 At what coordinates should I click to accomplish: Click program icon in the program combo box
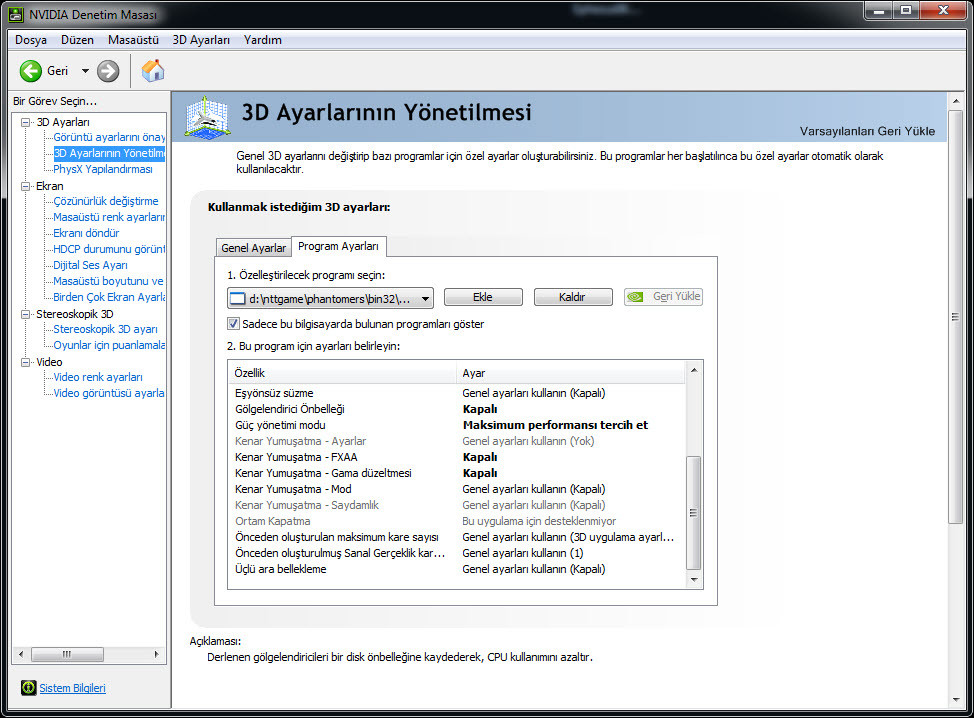click(x=237, y=299)
